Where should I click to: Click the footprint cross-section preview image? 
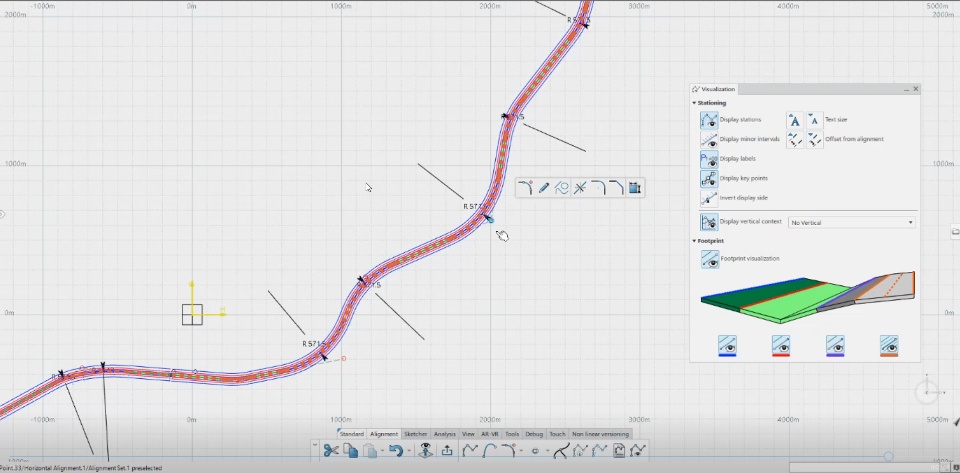(808, 297)
